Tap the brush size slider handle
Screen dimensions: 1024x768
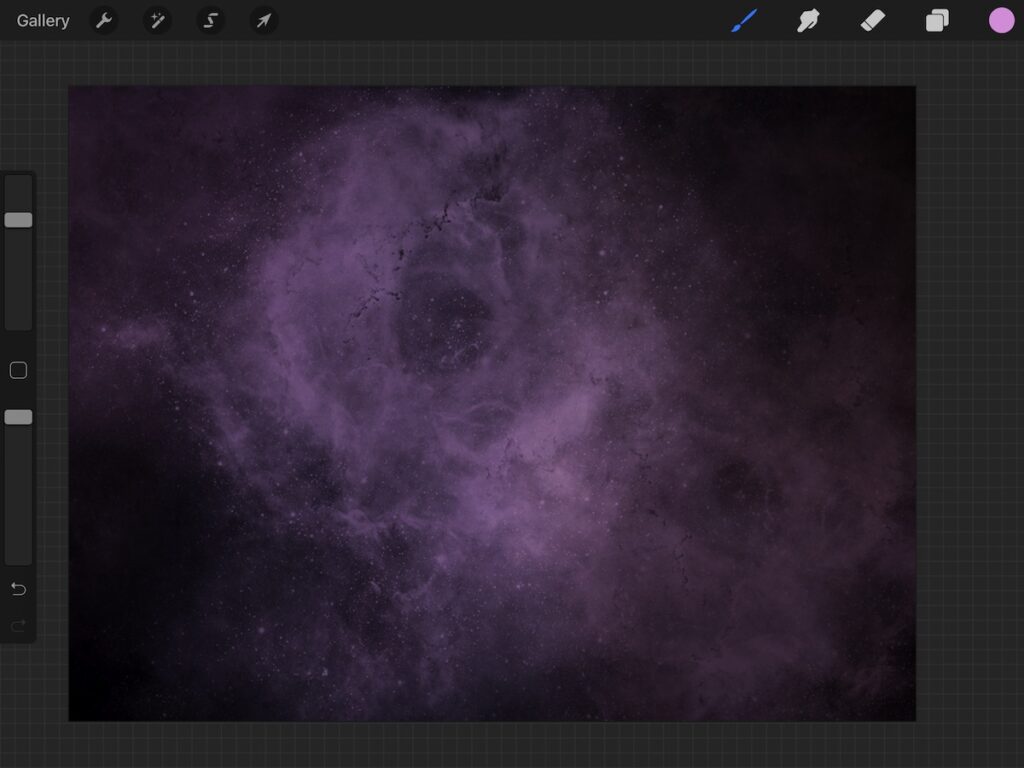tap(18, 219)
